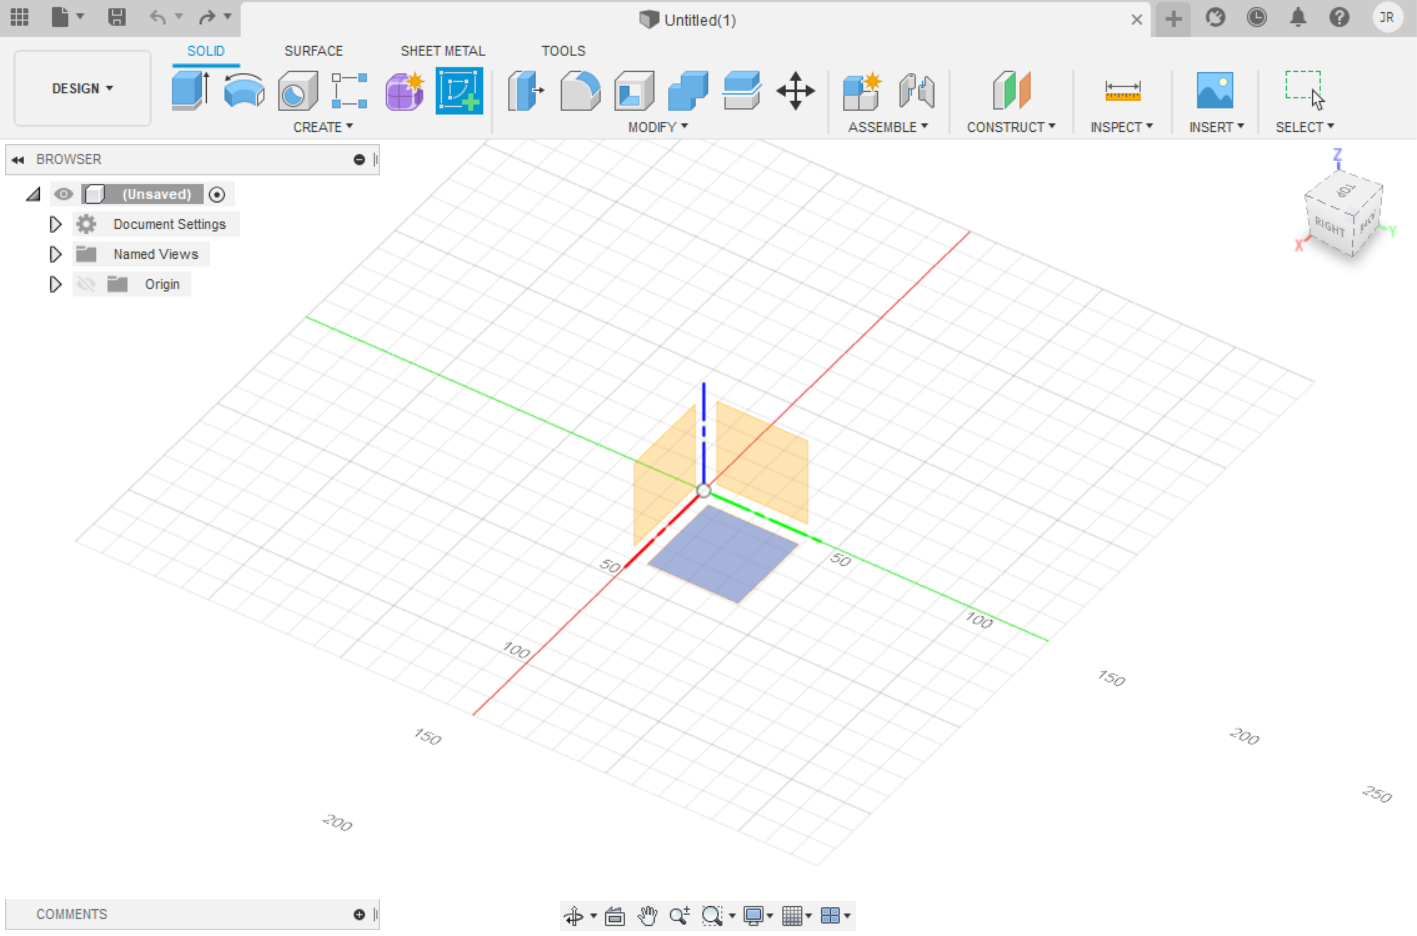Switch to the SURFACE tab
Image resolution: width=1417 pixels, height=936 pixels.
pos(313,51)
